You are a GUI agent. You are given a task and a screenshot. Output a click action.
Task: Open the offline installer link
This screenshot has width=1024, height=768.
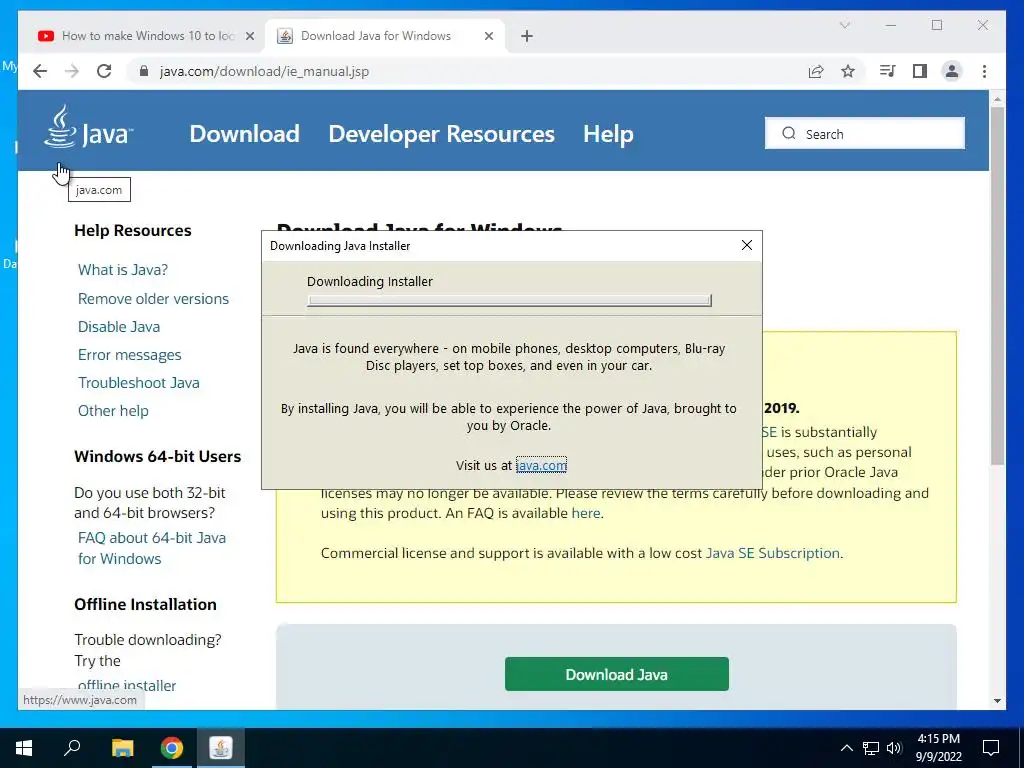click(127, 685)
